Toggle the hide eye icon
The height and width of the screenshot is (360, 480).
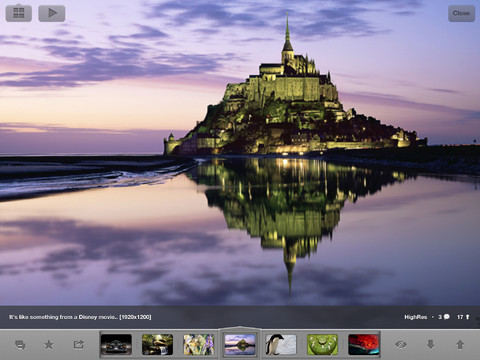coord(401,344)
